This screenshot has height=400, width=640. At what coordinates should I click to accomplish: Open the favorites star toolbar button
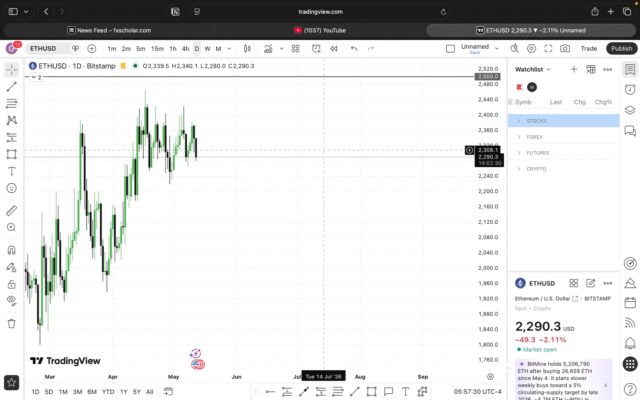(11, 382)
